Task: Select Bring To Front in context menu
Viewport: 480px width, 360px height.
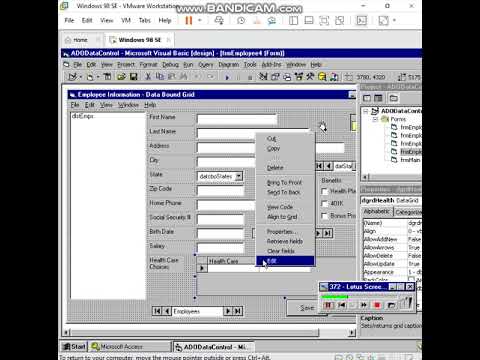Action: click(284, 182)
